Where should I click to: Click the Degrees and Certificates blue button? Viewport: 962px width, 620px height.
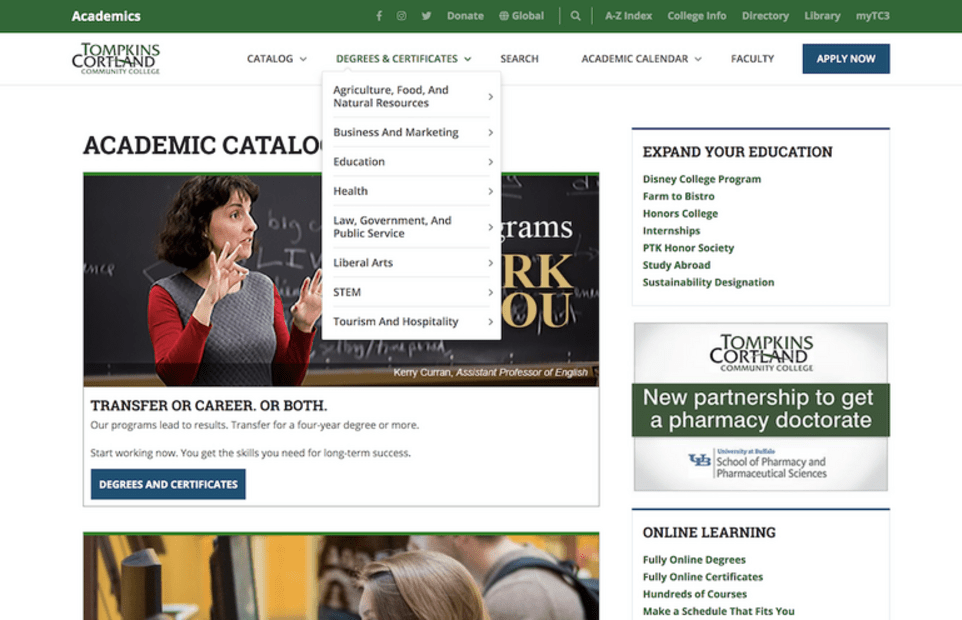pyautogui.click(x=168, y=484)
